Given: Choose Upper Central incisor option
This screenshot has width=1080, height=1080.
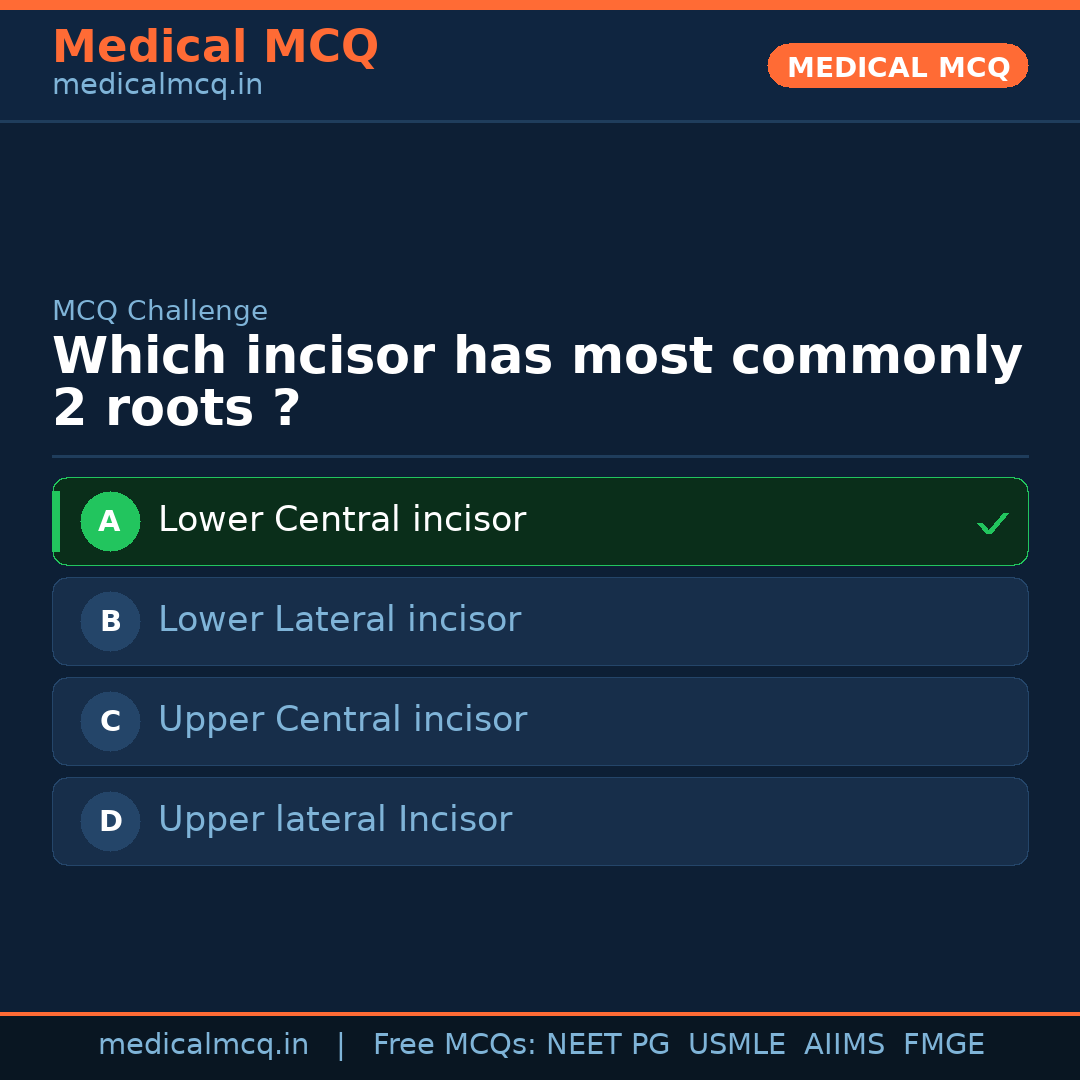Looking at the screenshot, I should coord(342,720).
